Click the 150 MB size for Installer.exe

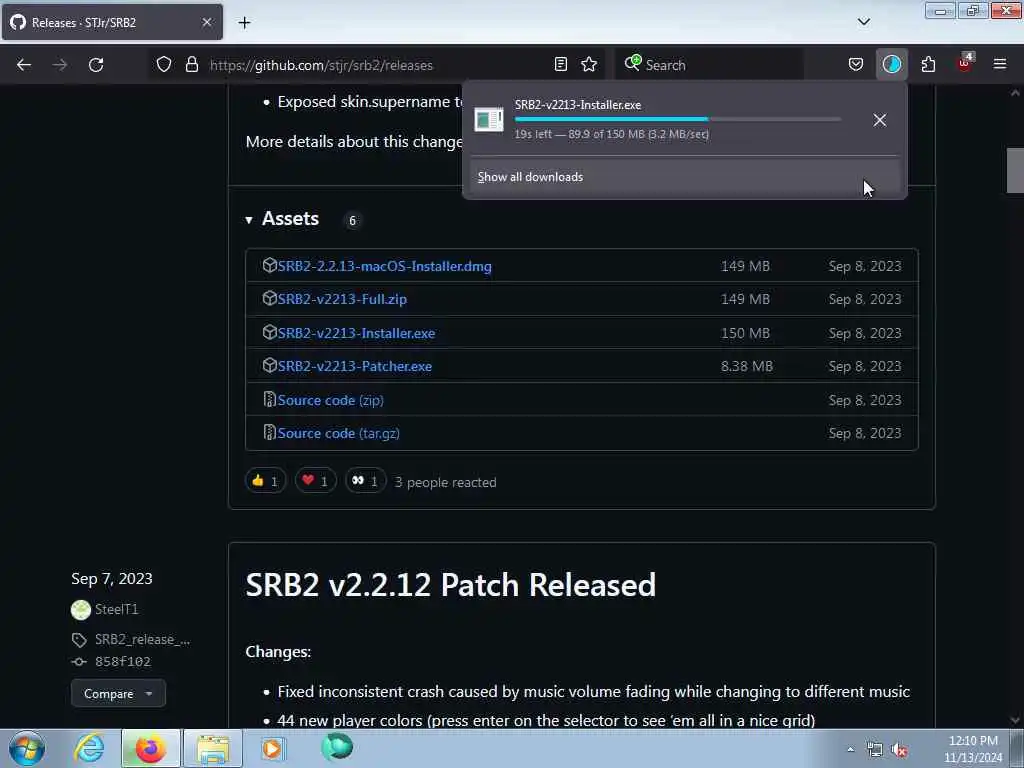(x=745, y=333)
